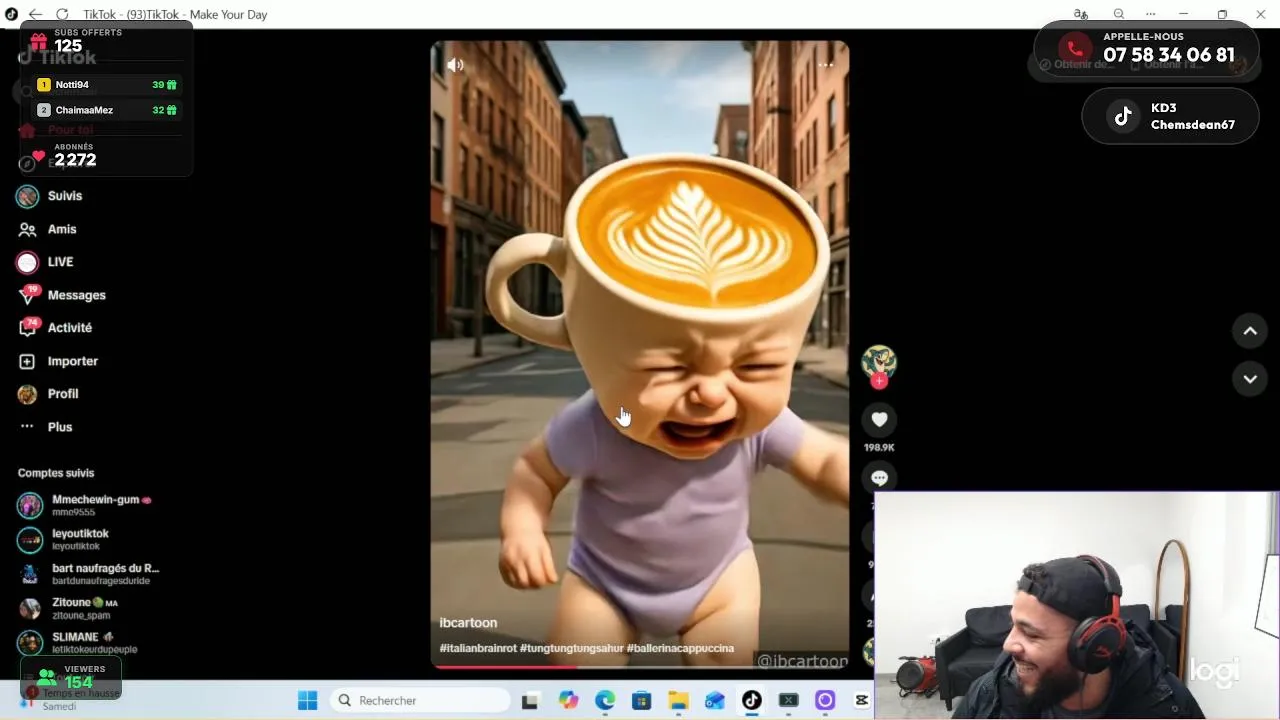Open Microsoft Store from the taskbar

tap(641, 700)
